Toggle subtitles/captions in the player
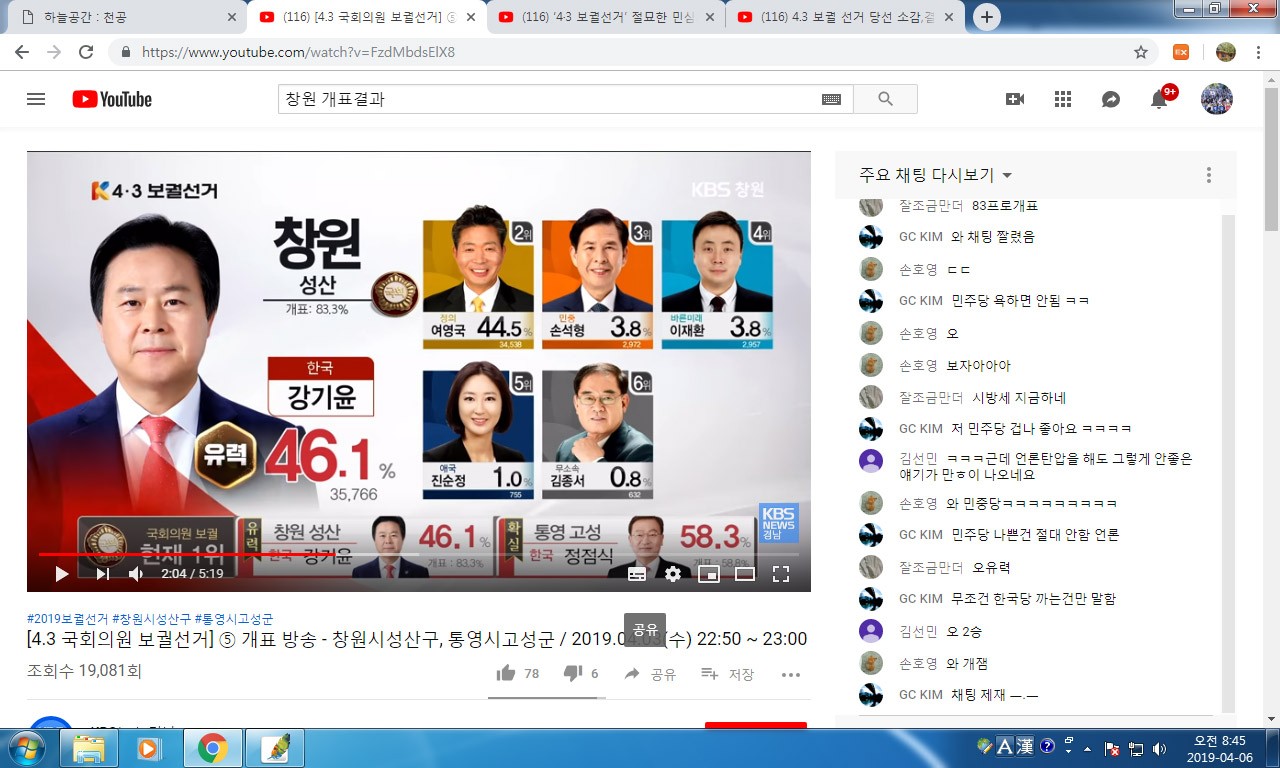This screenshot has height=768, width=1280. point(637,574)
